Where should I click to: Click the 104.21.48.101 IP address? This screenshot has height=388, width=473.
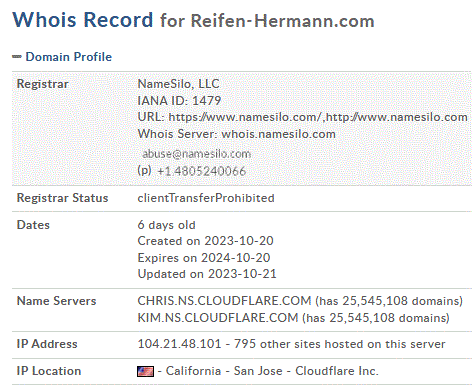click(179, 344)
